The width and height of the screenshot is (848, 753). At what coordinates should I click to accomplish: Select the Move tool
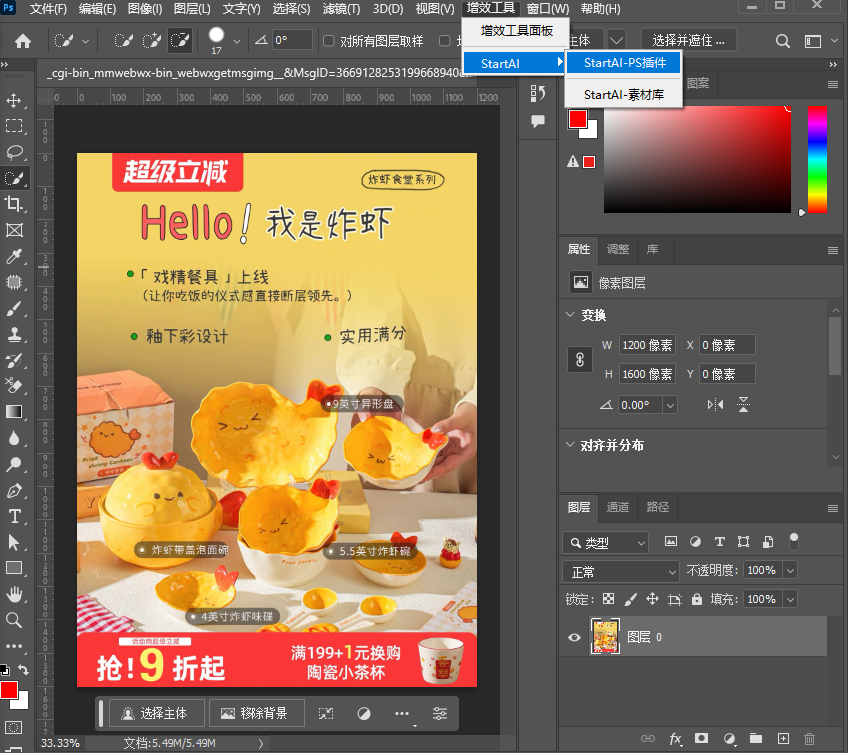(14, 101)
